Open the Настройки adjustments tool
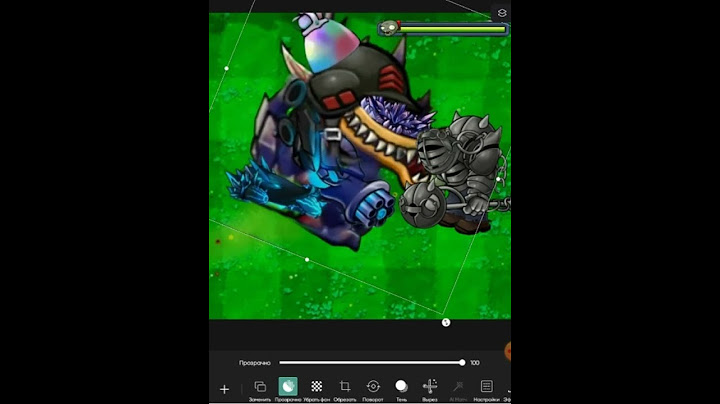Viewport: 720px width, 404px height. tap(486, 390)
